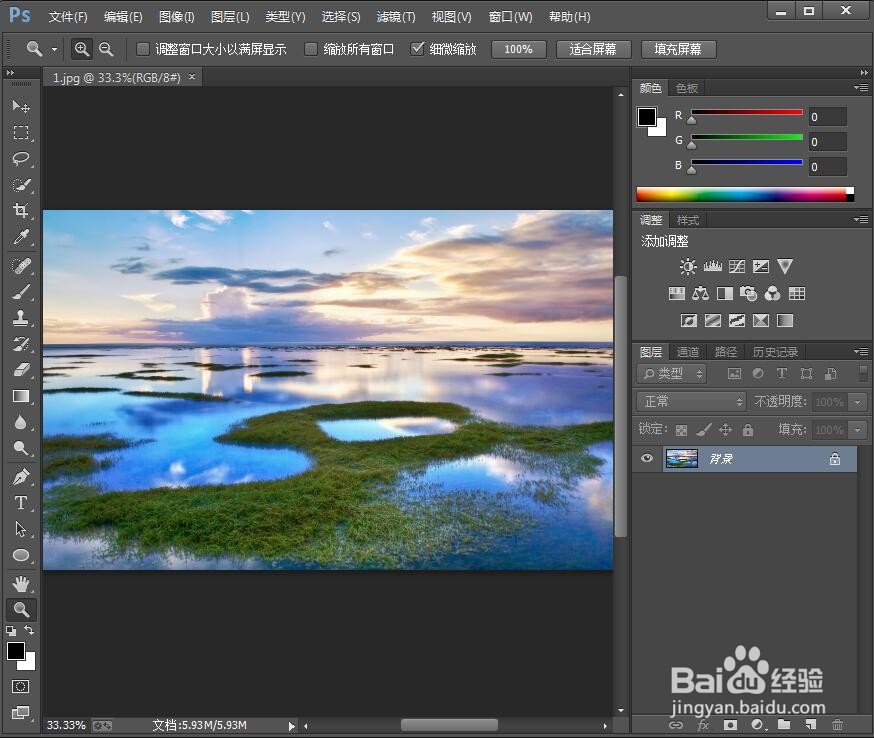874x738 pixels.
Task: Add a layer mask
Action: [x=730, y=725]
